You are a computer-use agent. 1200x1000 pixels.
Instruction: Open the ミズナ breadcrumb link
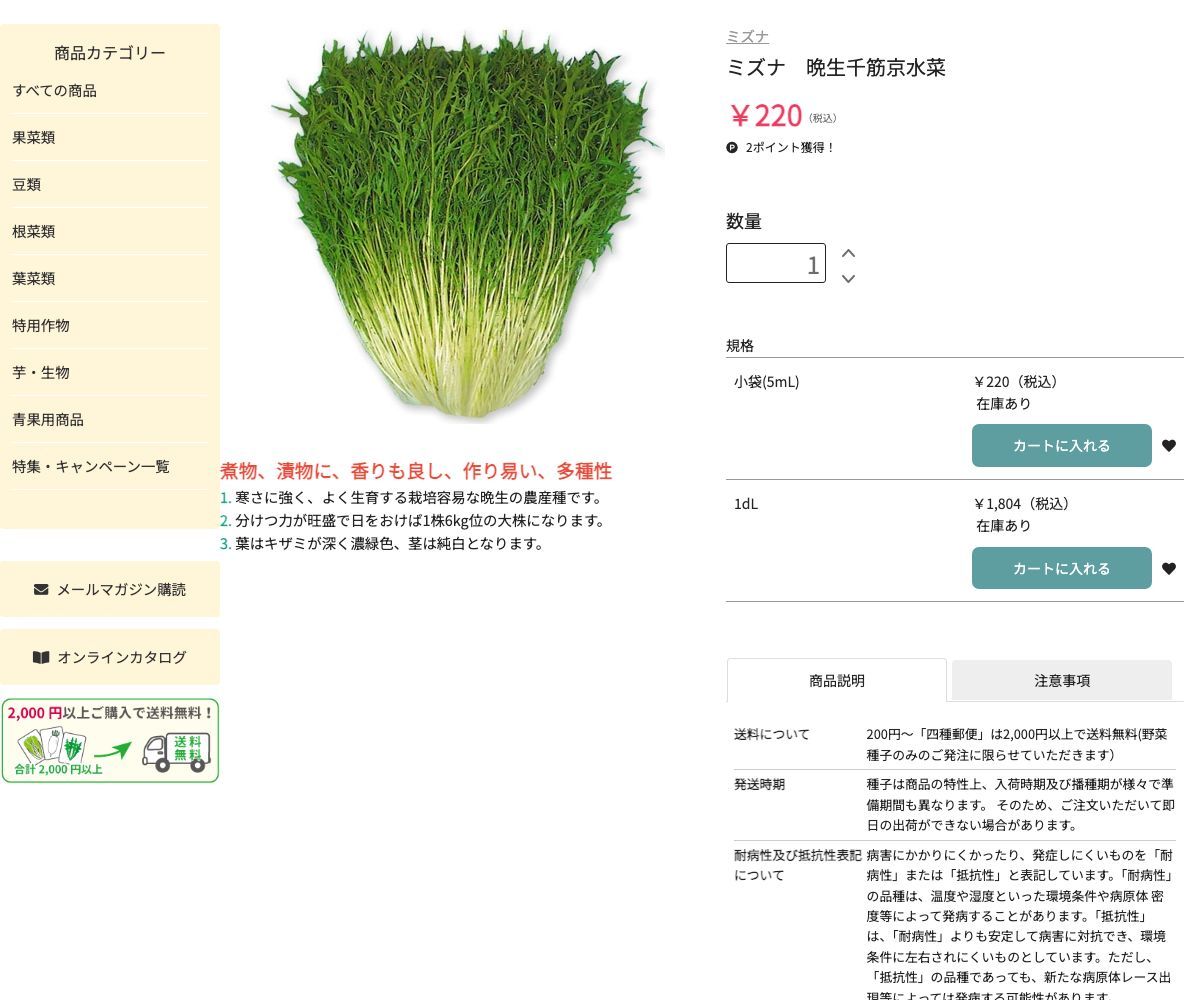[x=747, y=36]
